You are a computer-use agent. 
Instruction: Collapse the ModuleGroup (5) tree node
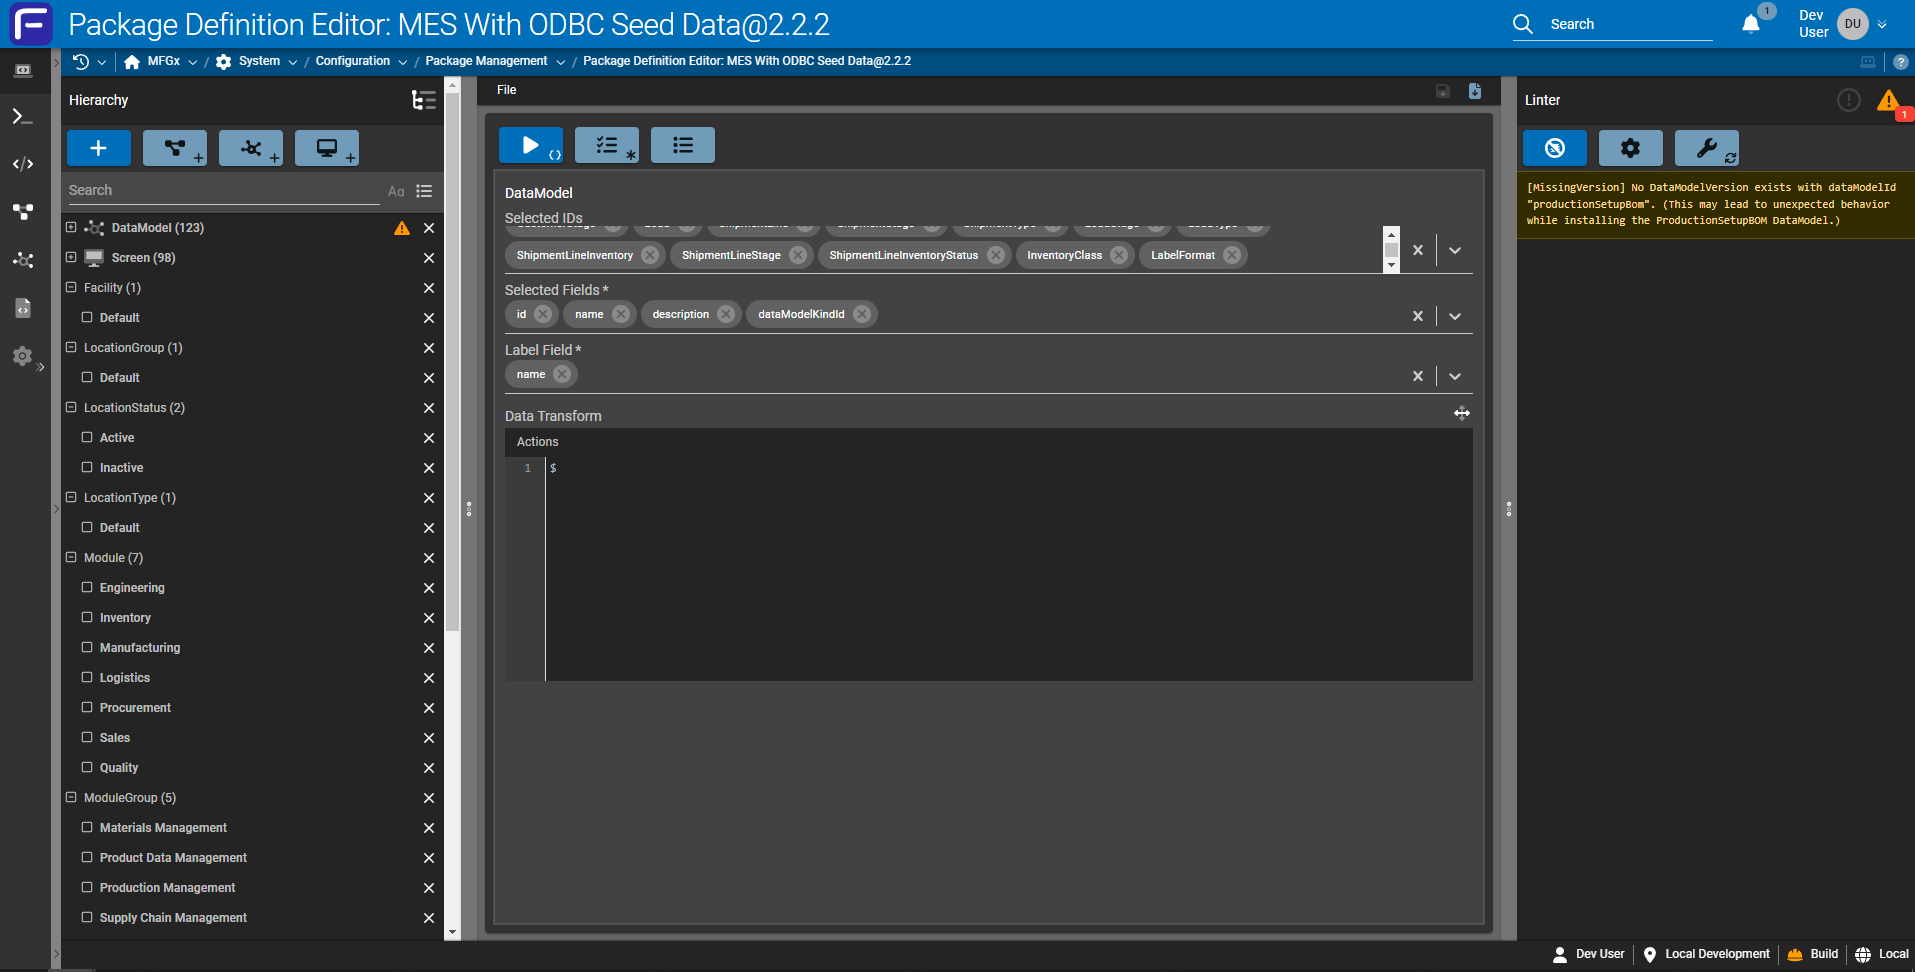(x=71, y=797)
